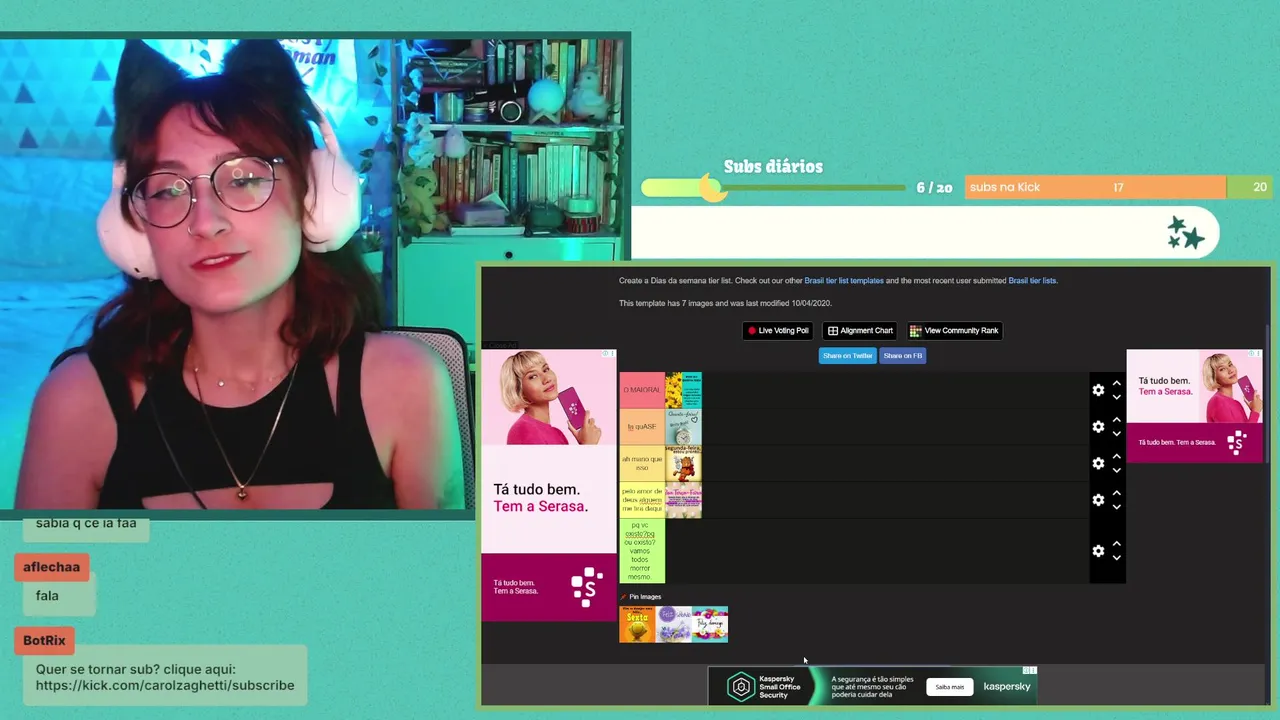Click ad info icon on Kaspersky banner
Screen dimensions: 1280x720
(x=1026, y=670)
